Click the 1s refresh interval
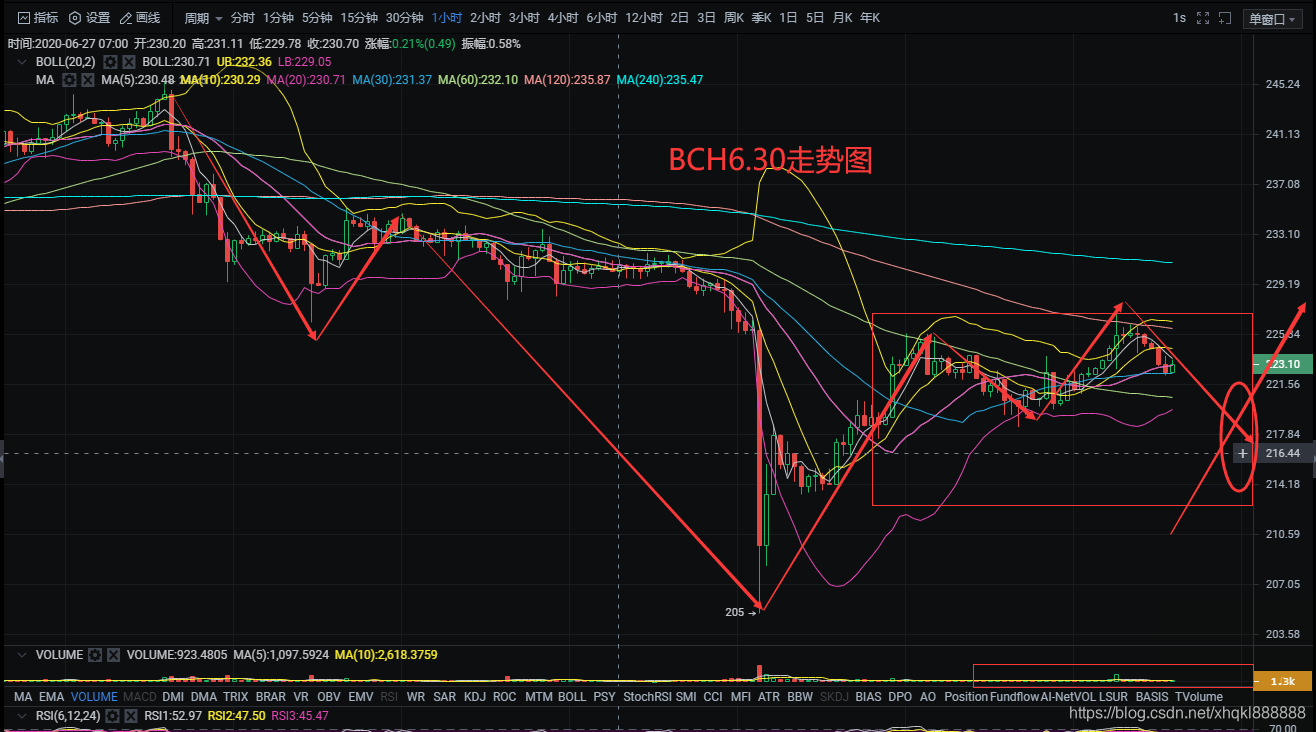The height and width of the screenshot is (732, 1316). [1180, 18]
